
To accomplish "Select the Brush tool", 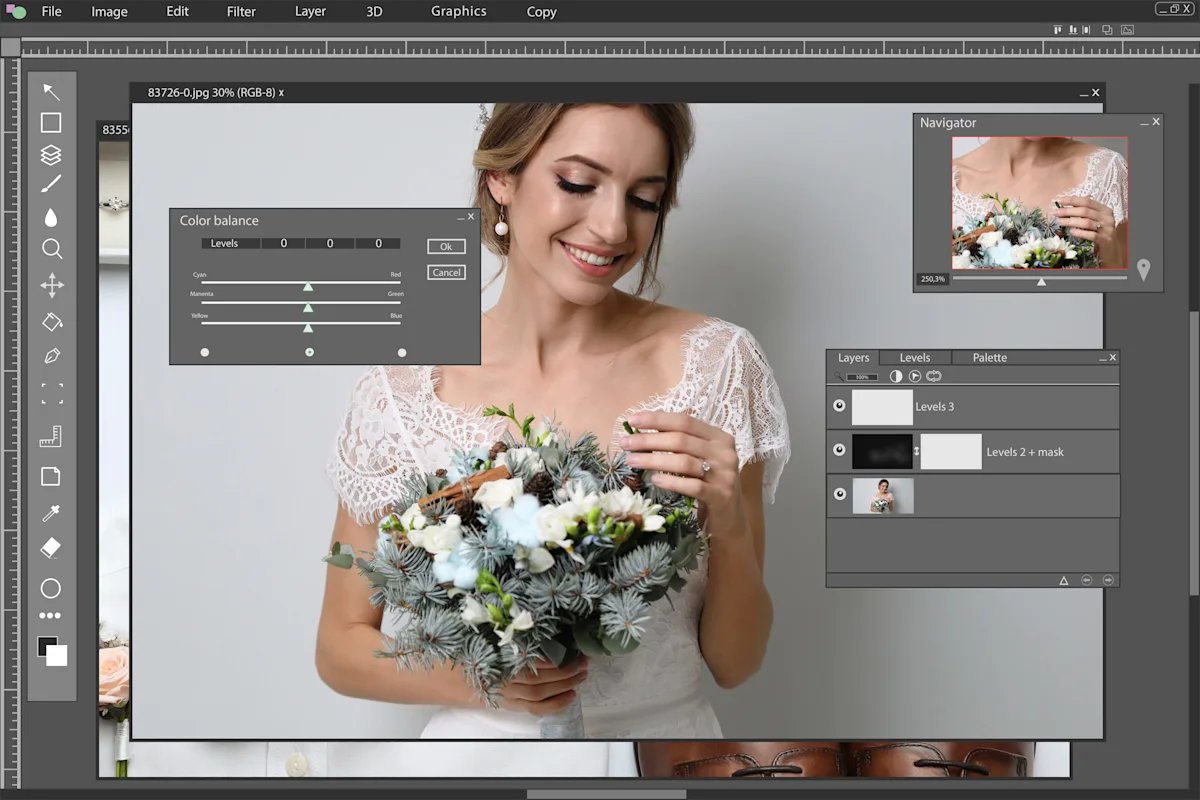I will click(51, 182).
